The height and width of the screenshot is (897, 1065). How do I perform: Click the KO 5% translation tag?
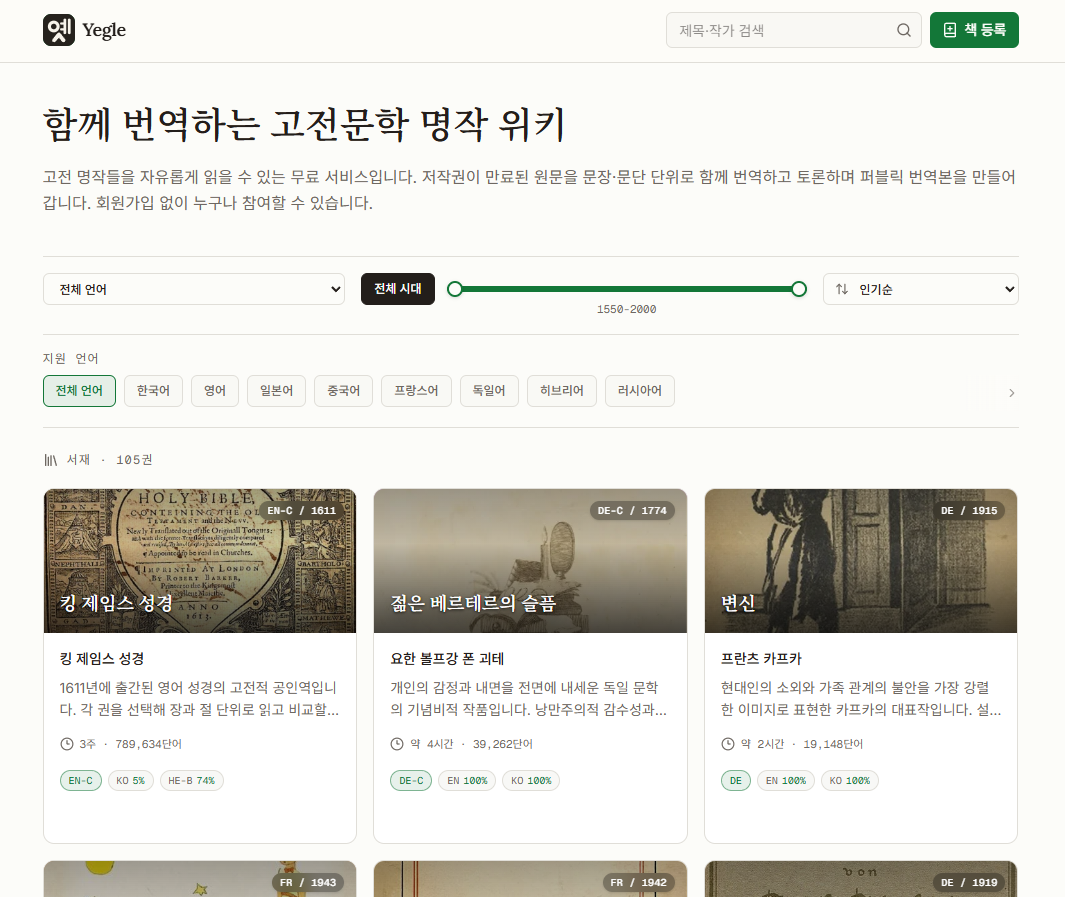[130, 781]
